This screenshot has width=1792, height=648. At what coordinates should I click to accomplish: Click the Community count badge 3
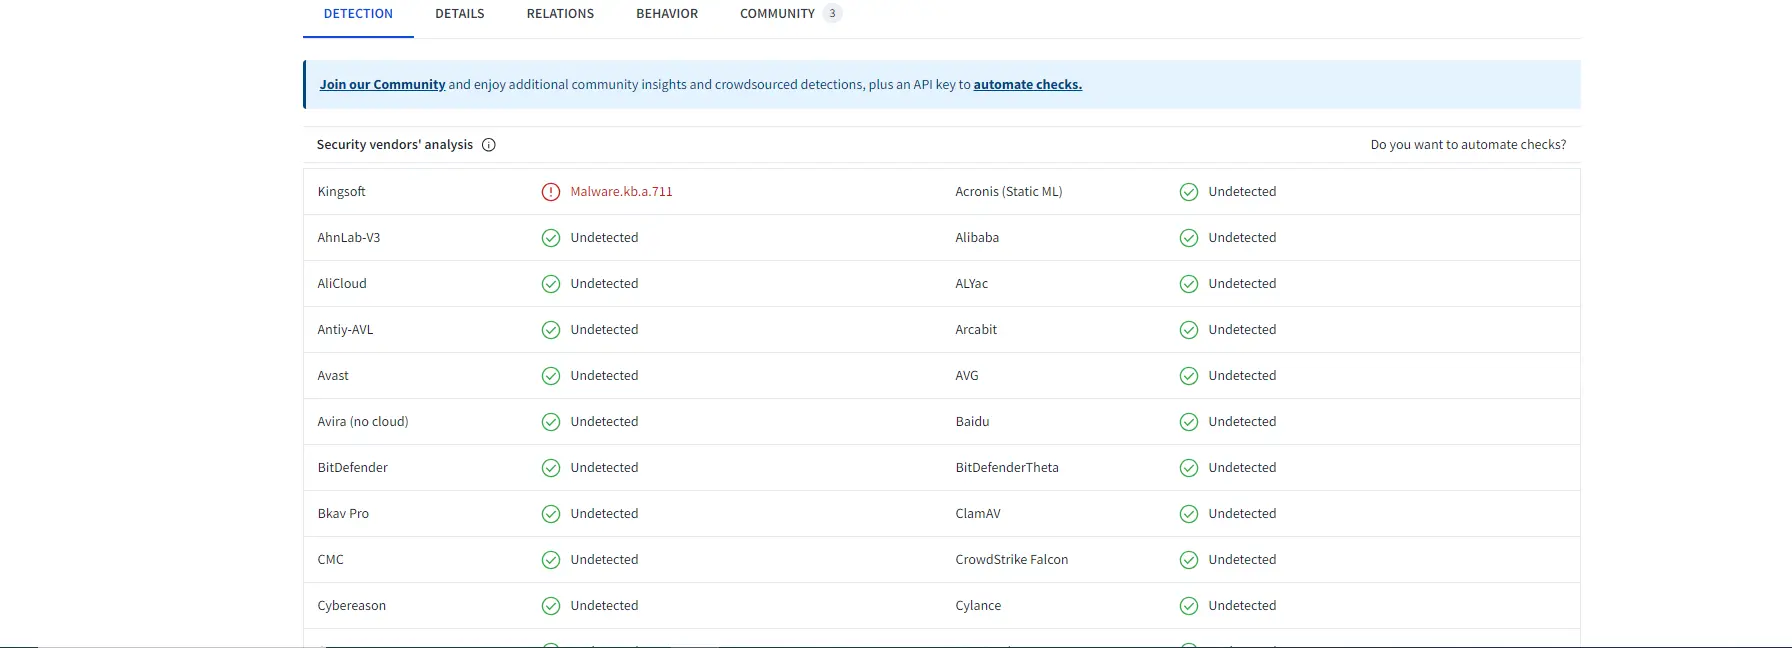tap(832, 14)
